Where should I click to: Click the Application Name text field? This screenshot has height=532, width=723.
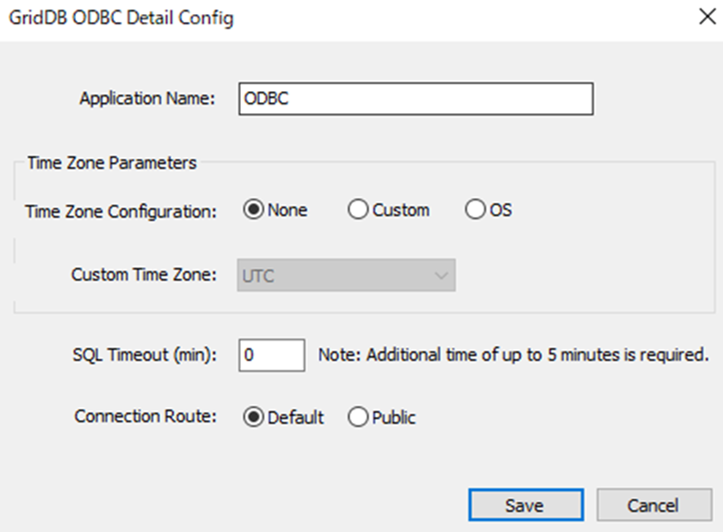[x=416, y=99]
